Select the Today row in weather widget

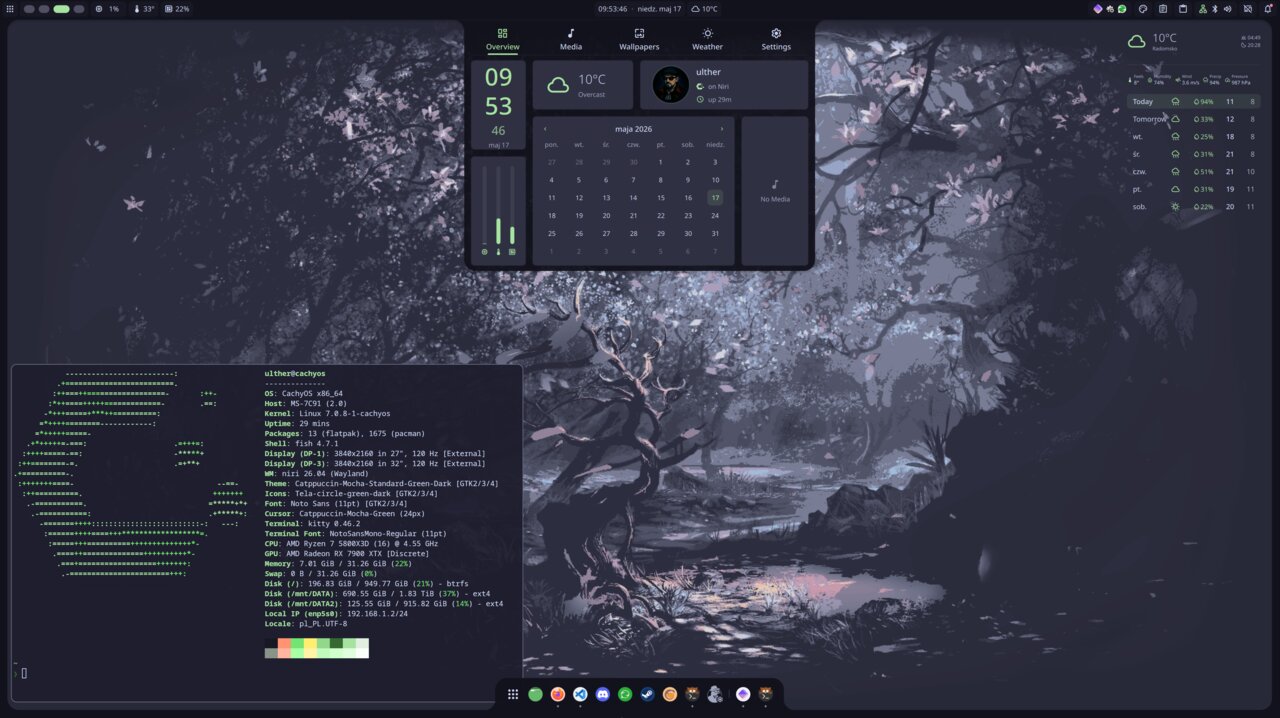(1193, 101)
